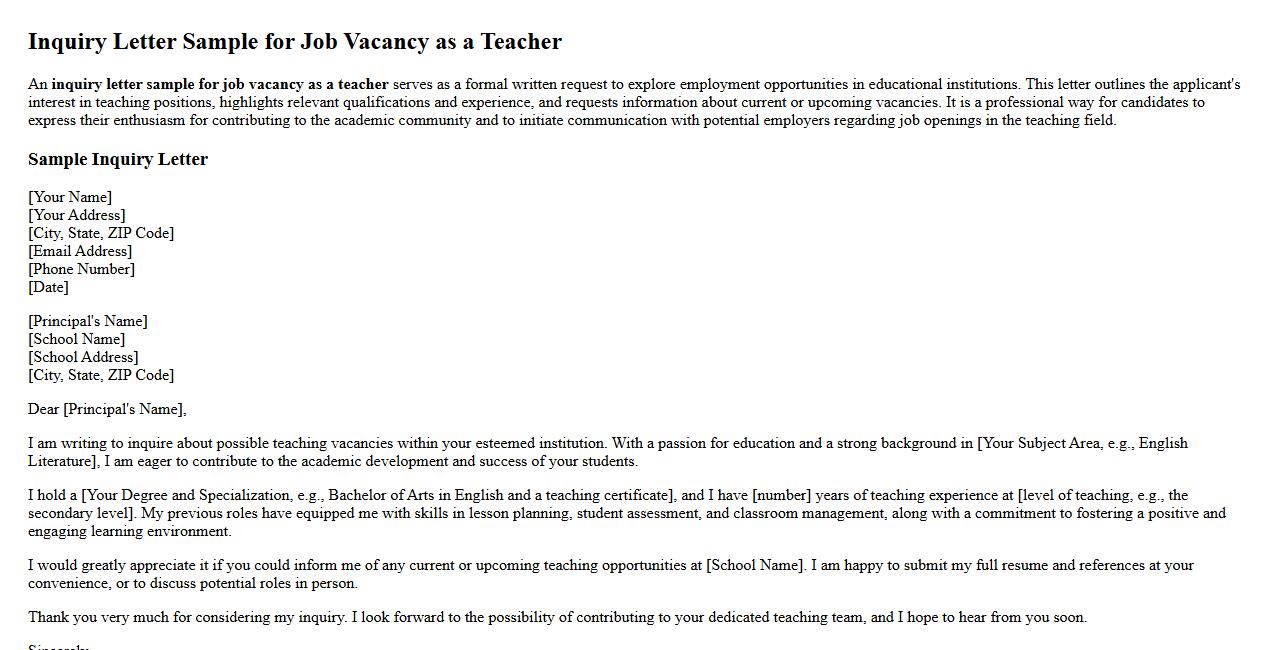Click the bold intro phrase 'inquiry letter sample for job vacancy as a teacher'
Viewport: 1278px width, 650px height.
[220, 85]
